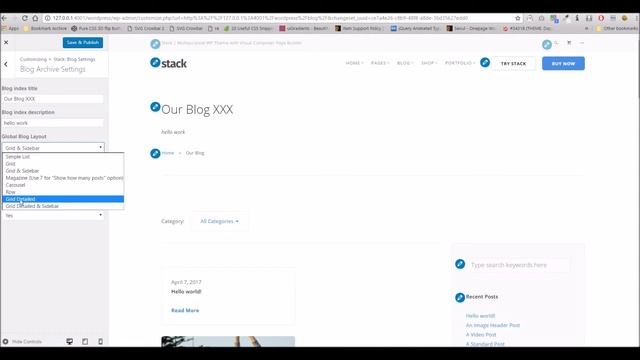This screenshot has width=640, height=360.
Task: Click site info icon in address bar
Action: tap(47, 18)
